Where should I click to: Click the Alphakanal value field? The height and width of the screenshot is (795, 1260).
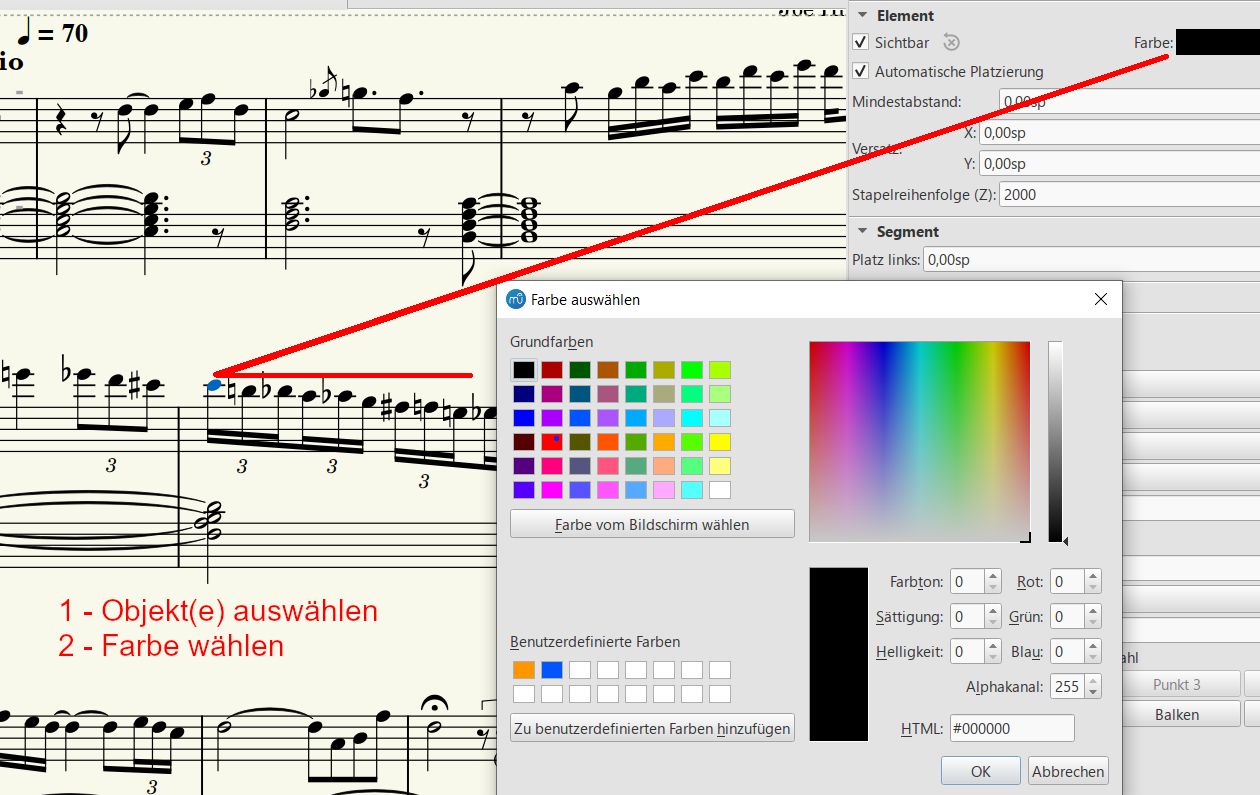(x=1068, y=687)
